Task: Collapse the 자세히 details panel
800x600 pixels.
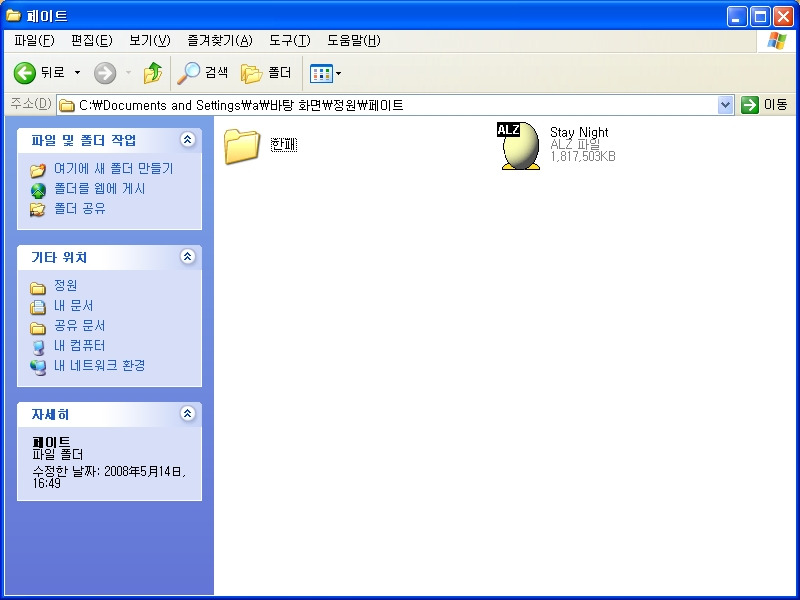Action: (187, 414)
